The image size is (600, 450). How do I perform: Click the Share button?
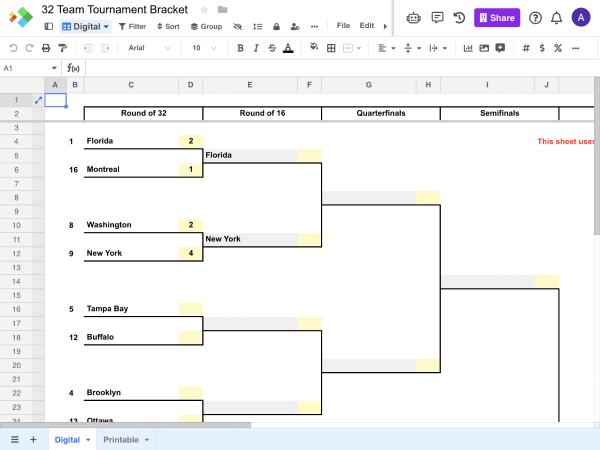pos(497,18)
